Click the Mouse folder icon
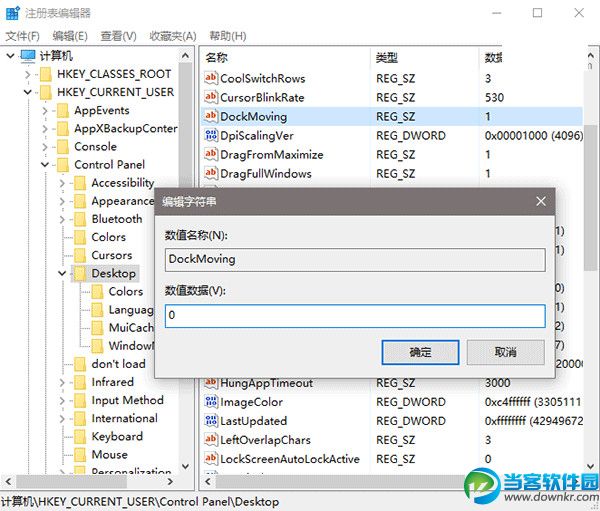 pyautogui.click(x=80, y=455)
